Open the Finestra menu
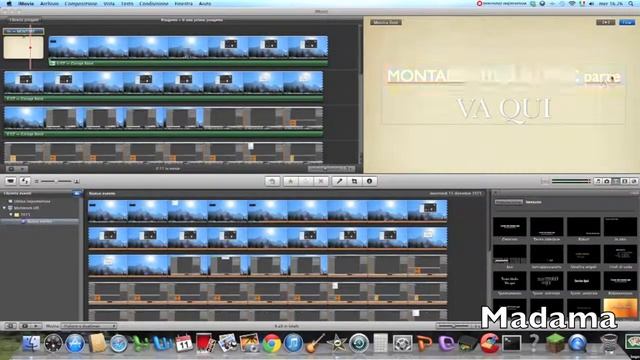Screen dimensions: 640x360 184,3
